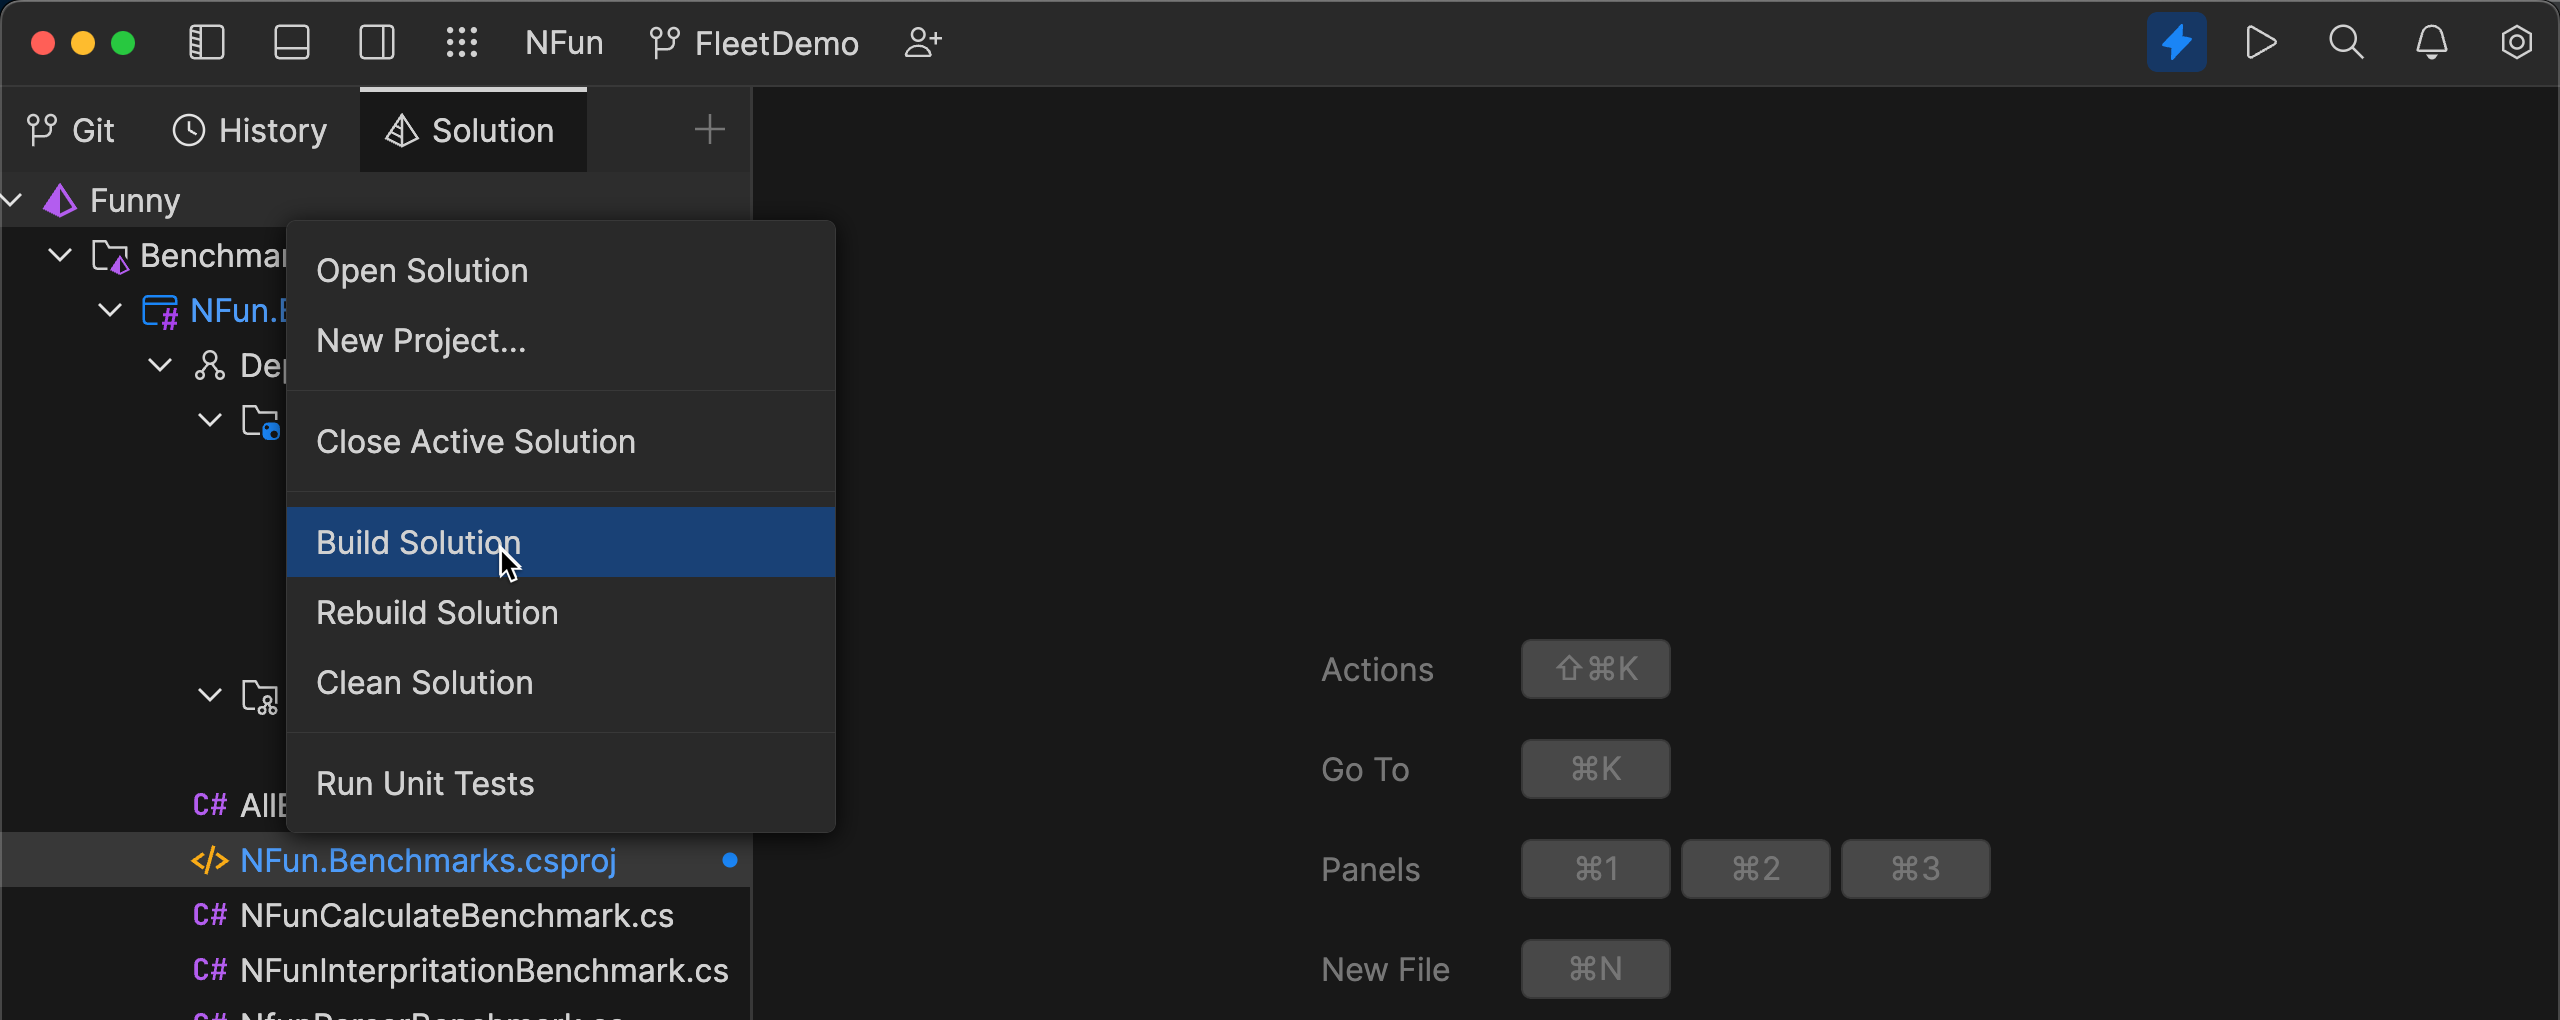This screenshot has height=1020, width=2560.
Task: Open search with magnifier icon
Action: tap(2346, 42)
